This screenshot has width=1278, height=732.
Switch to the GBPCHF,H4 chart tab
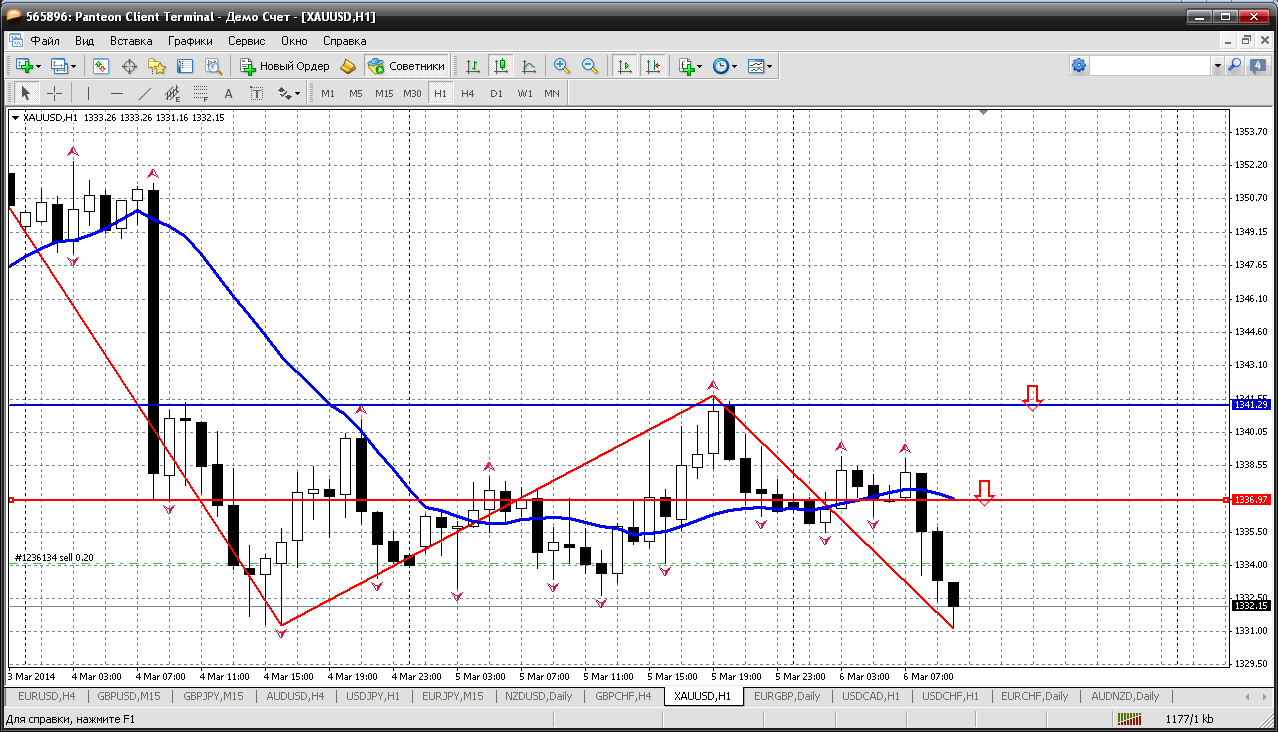(x=623, y=696)
